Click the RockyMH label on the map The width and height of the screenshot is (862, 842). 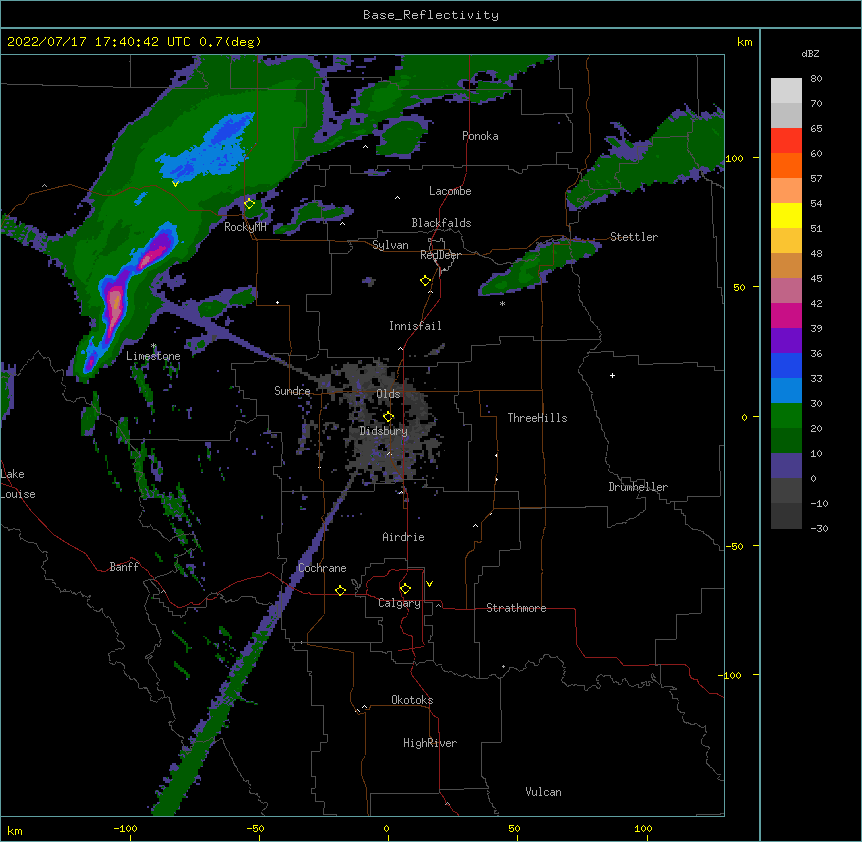245,227
